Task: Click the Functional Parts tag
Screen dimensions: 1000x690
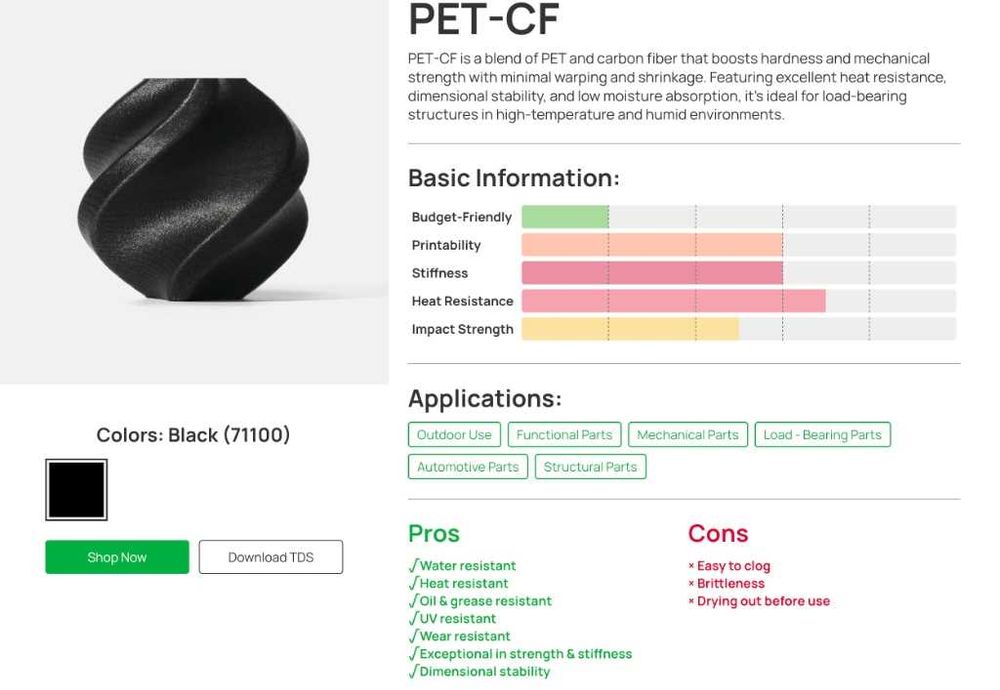Action: (564, 435)
